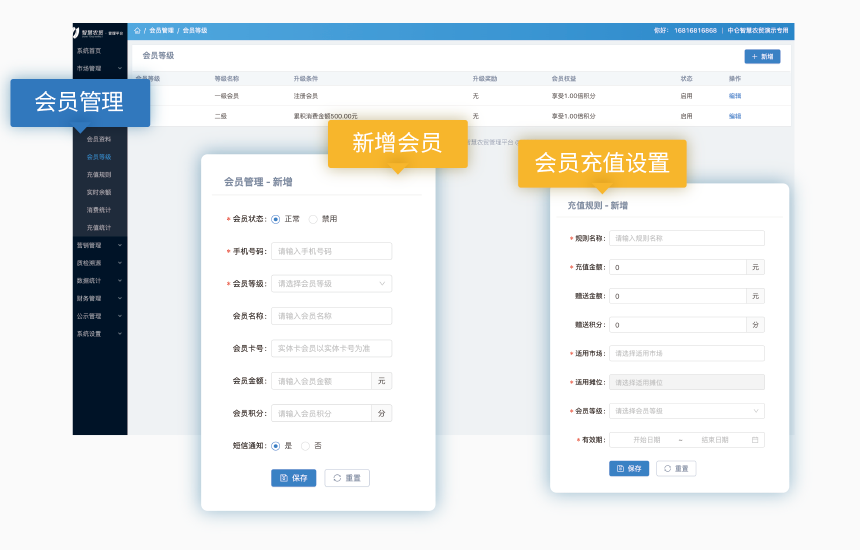Click 保存 in the 会员管理 form
860x550 pixels.
pyautogui.click(x=293, y=478)
